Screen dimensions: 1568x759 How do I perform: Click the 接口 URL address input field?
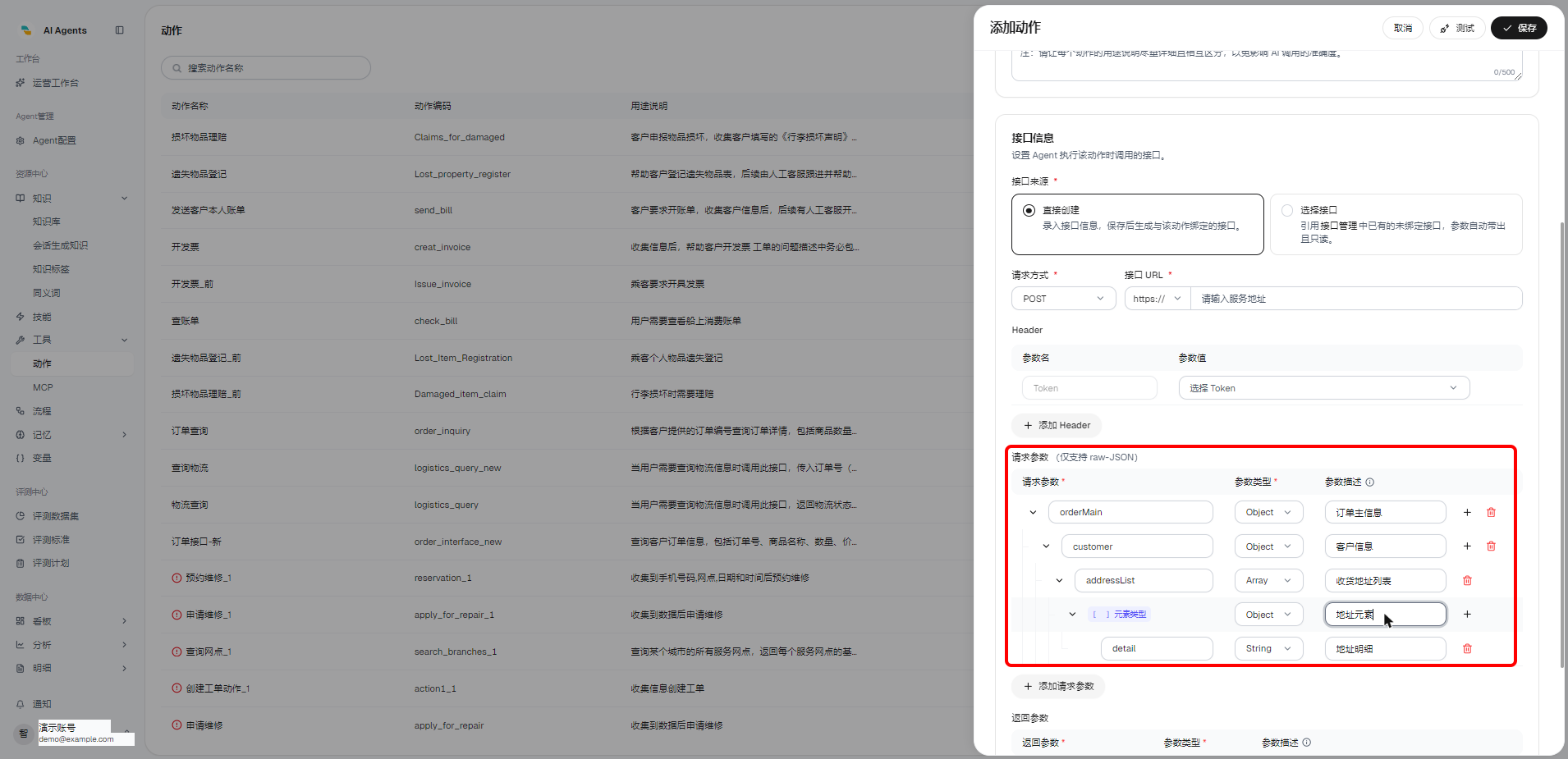[1356, 298]
